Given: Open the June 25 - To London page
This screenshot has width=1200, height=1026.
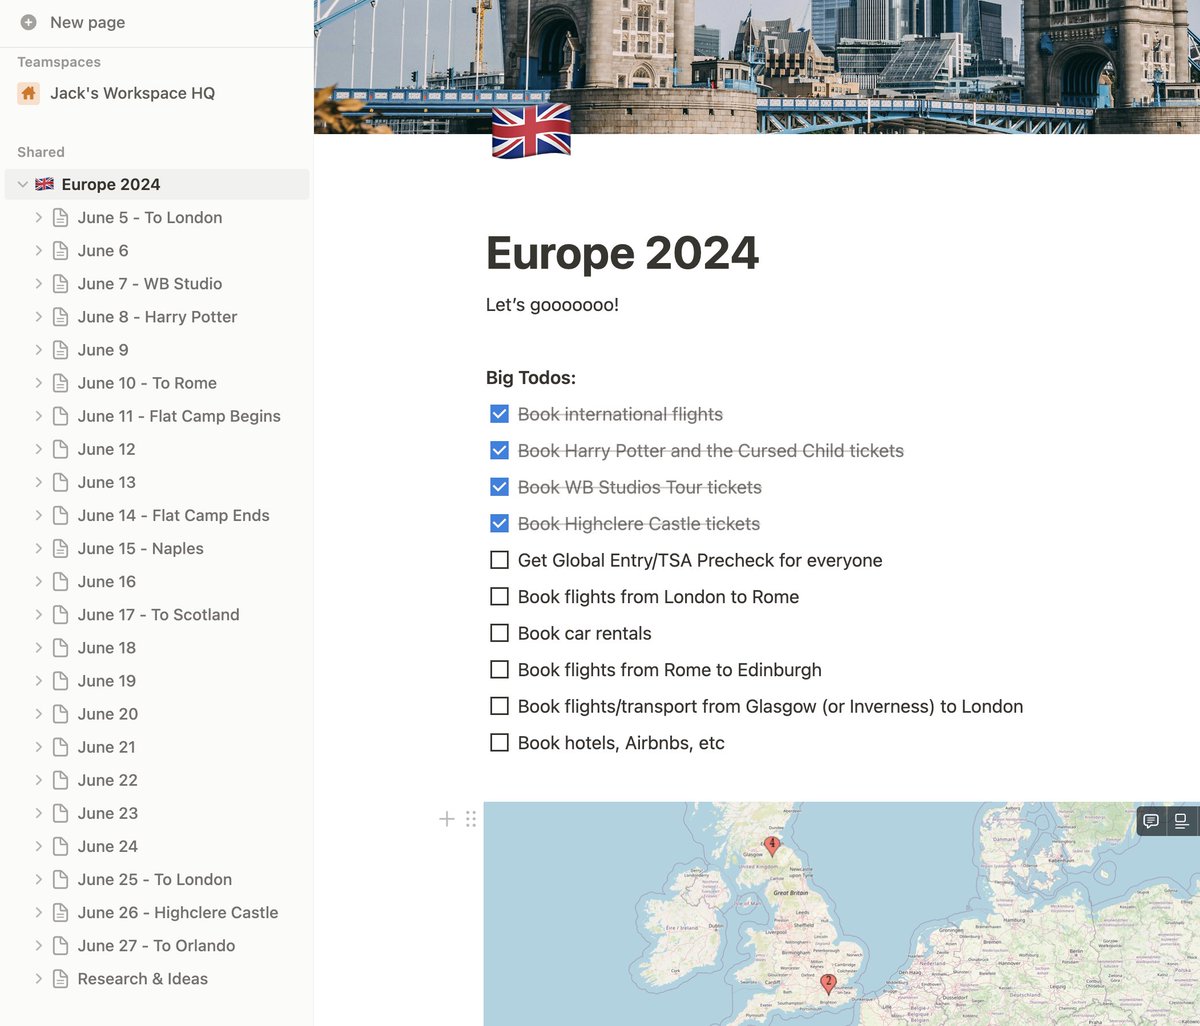Looking at the screenshot, I should tap(155, 879).
